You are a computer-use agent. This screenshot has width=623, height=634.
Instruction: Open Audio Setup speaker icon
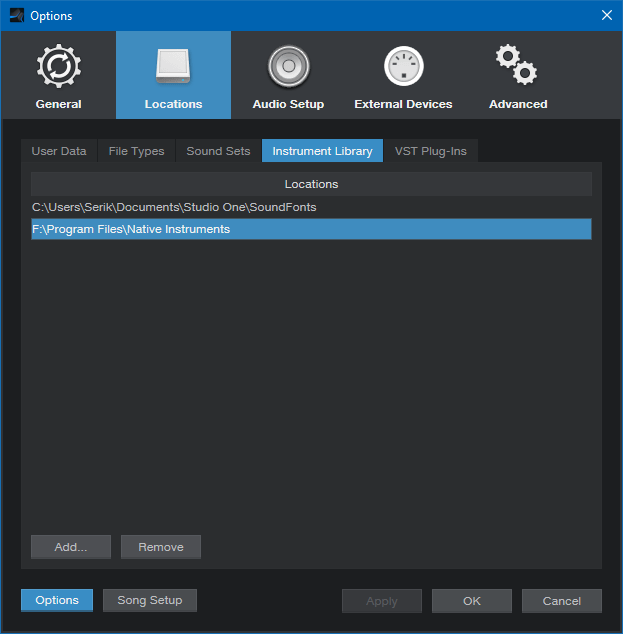(288, 66)
